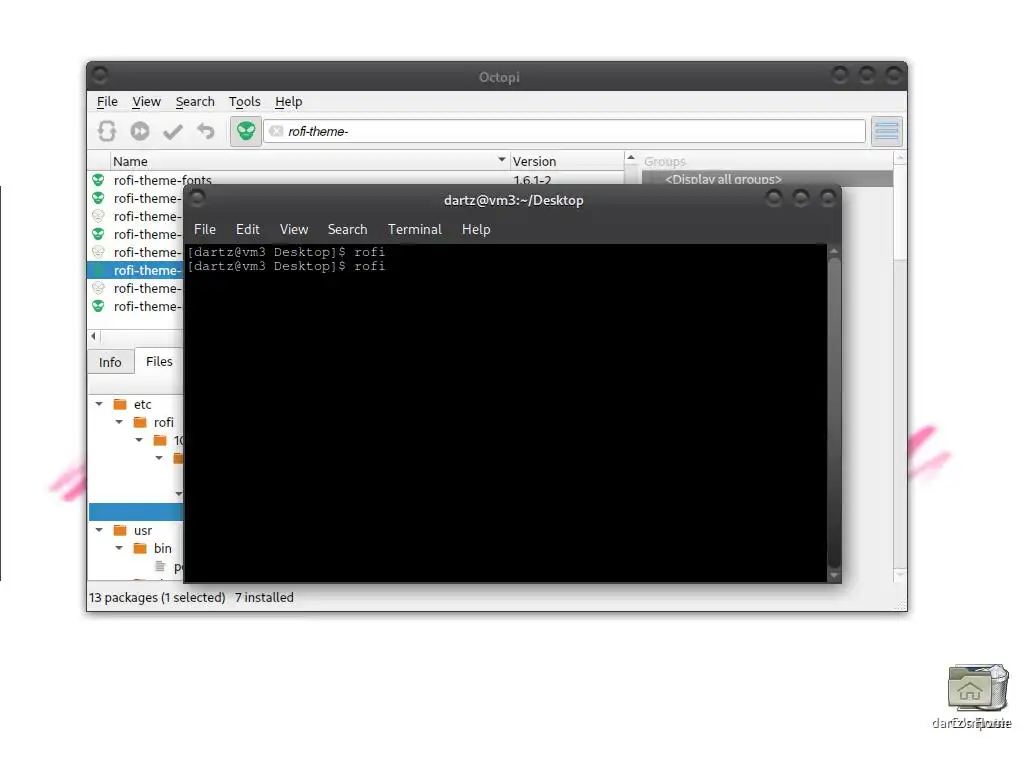Click the second rofi command line in terminal
Viewport: 1024px width, 768px height.
point(286,266)
